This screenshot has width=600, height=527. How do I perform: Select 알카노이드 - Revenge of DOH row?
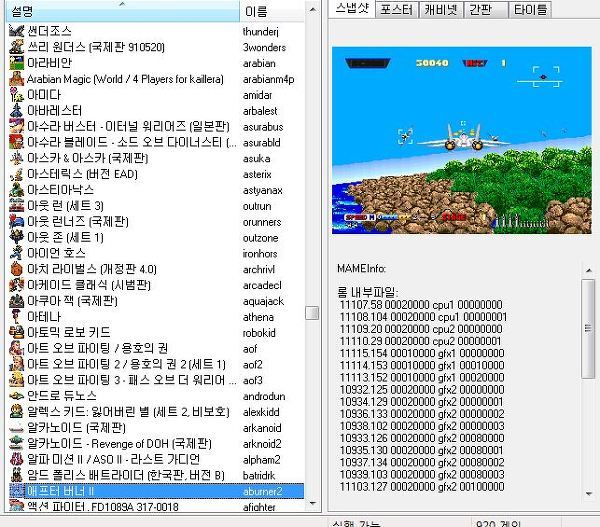tap(156, 444)
